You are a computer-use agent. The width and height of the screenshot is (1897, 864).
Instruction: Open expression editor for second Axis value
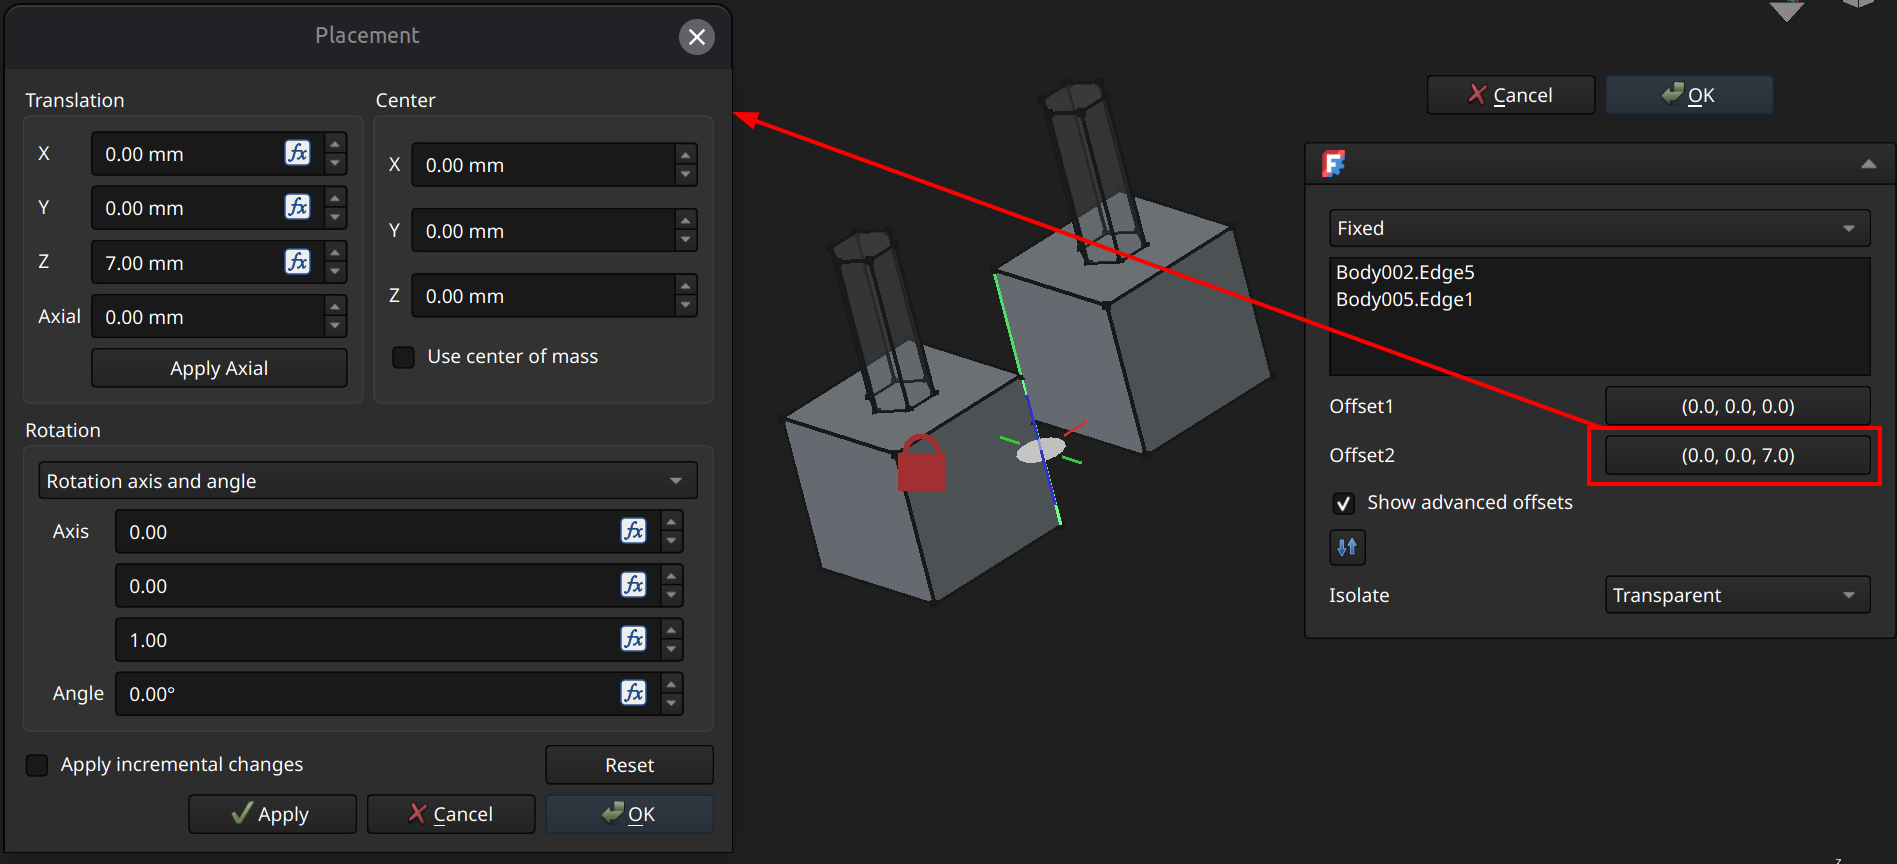click(x=634, y=585)
